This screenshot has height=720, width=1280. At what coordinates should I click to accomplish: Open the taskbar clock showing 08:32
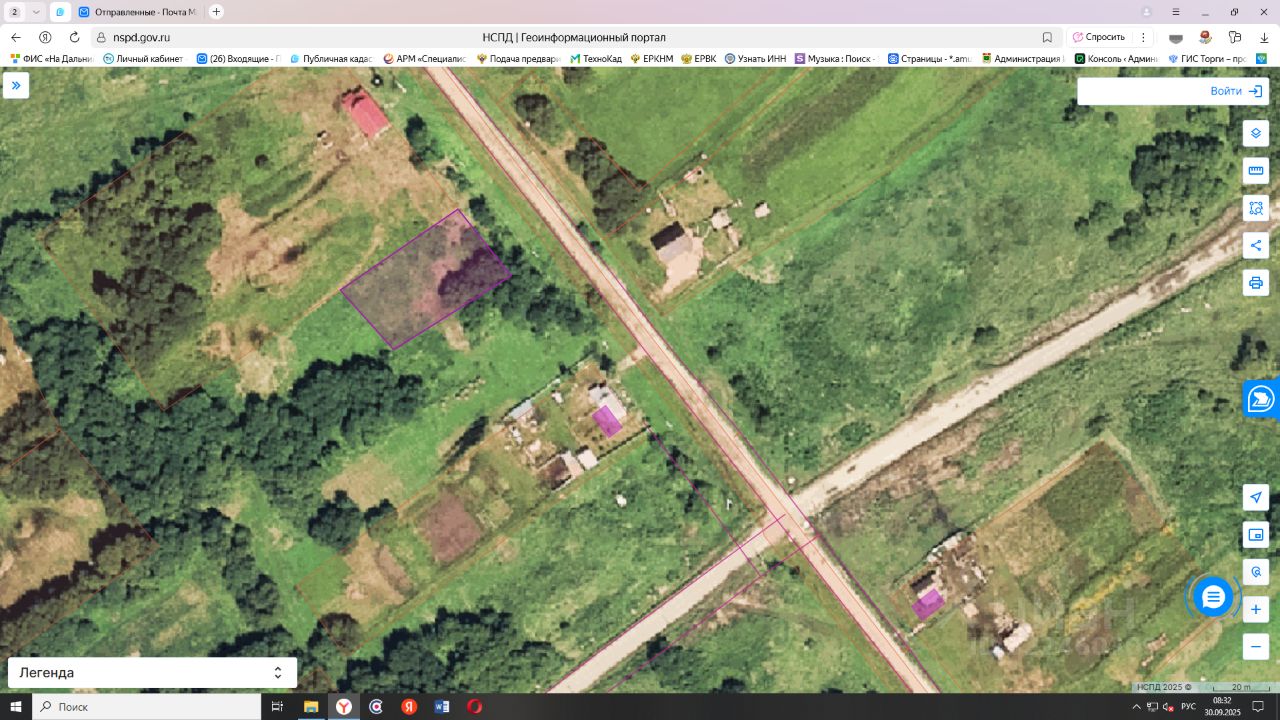coord(1223,707)
